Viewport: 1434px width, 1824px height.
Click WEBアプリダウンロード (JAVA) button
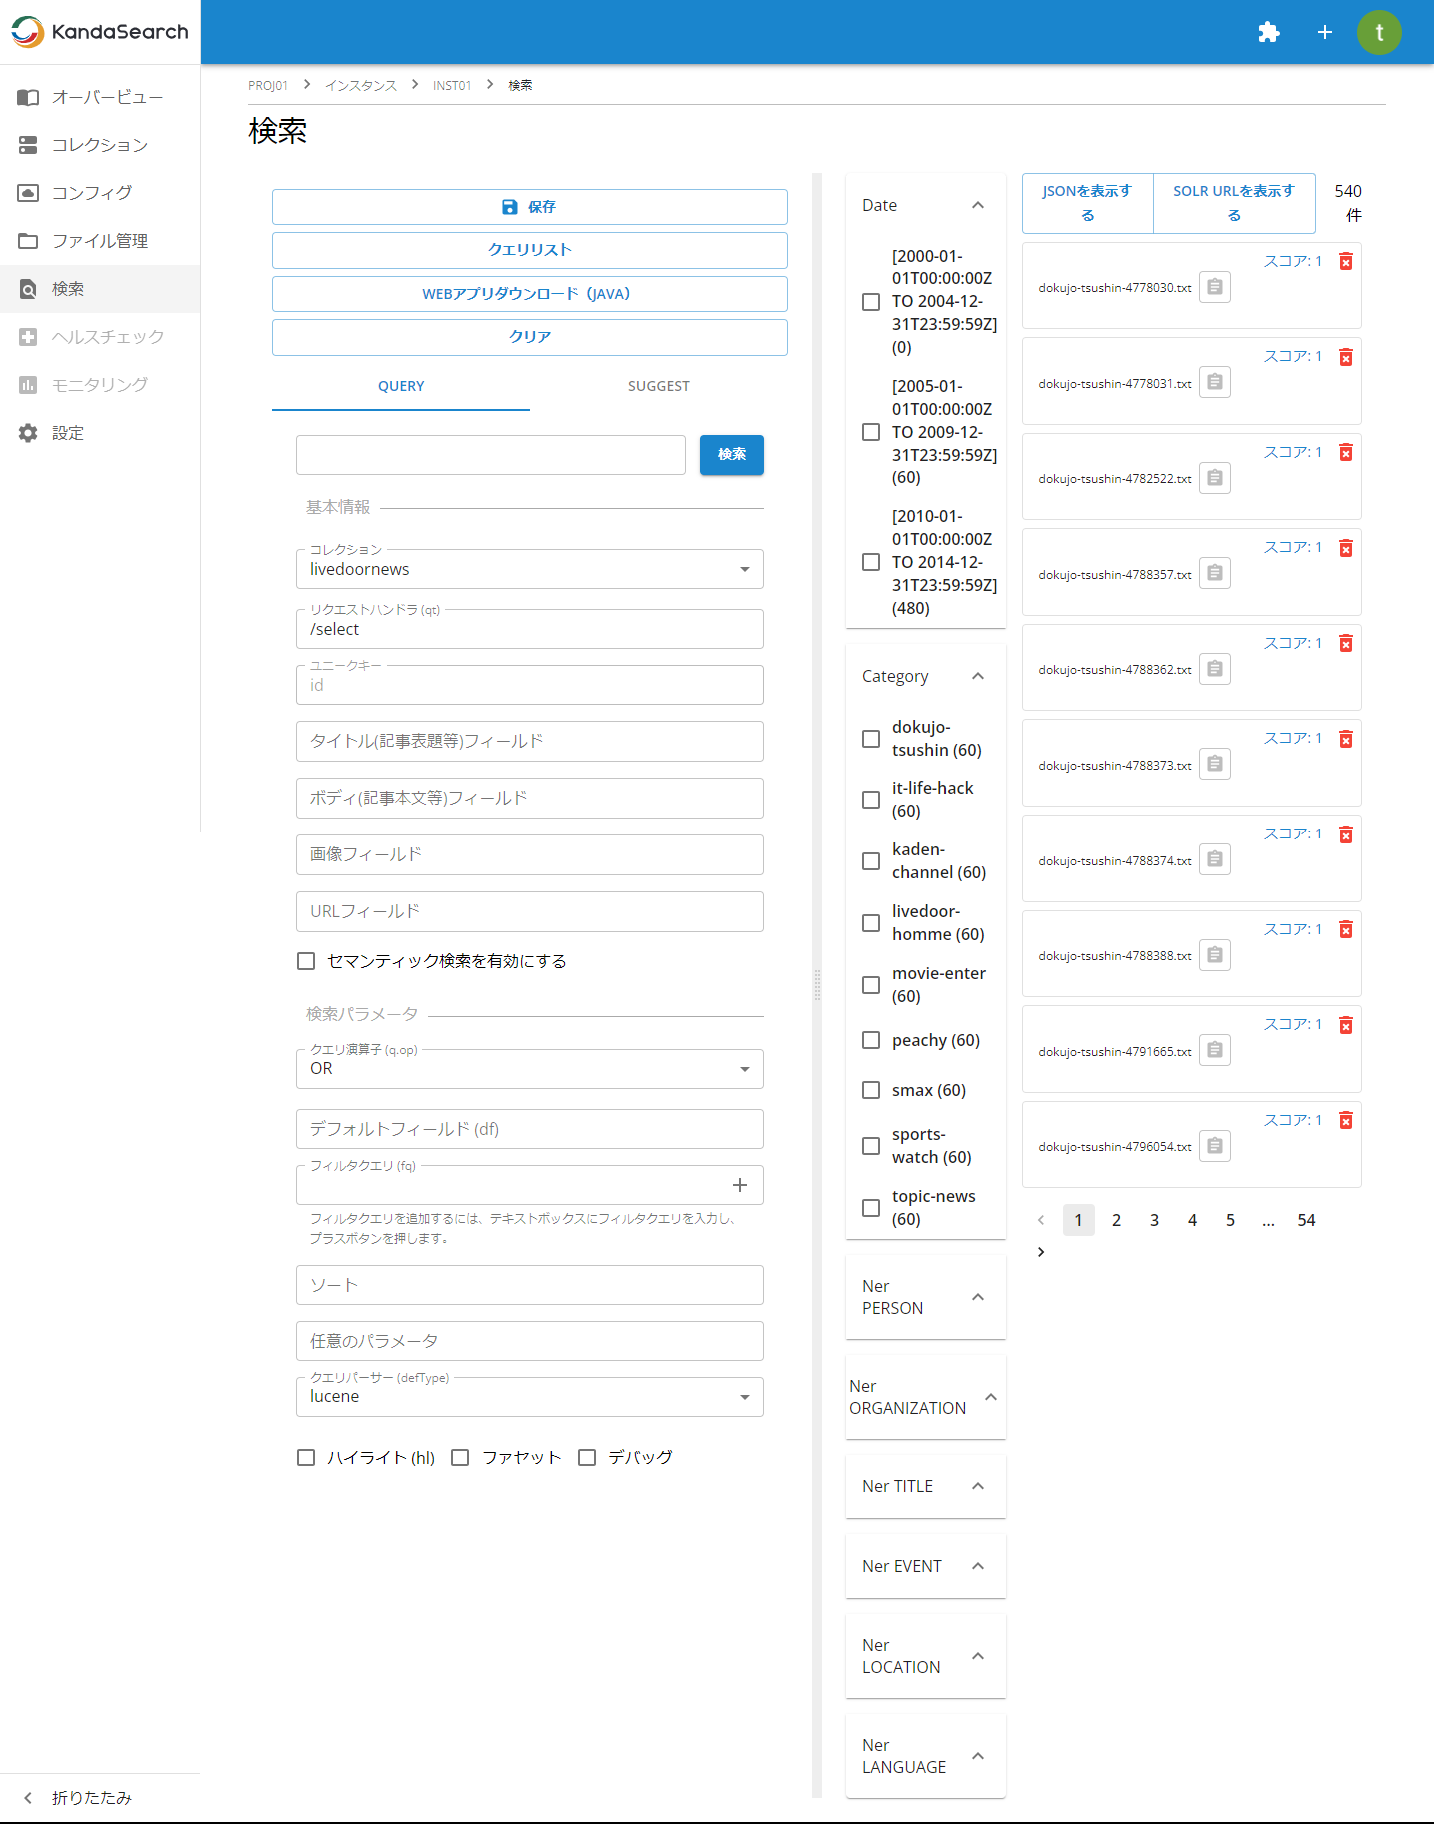530,294
